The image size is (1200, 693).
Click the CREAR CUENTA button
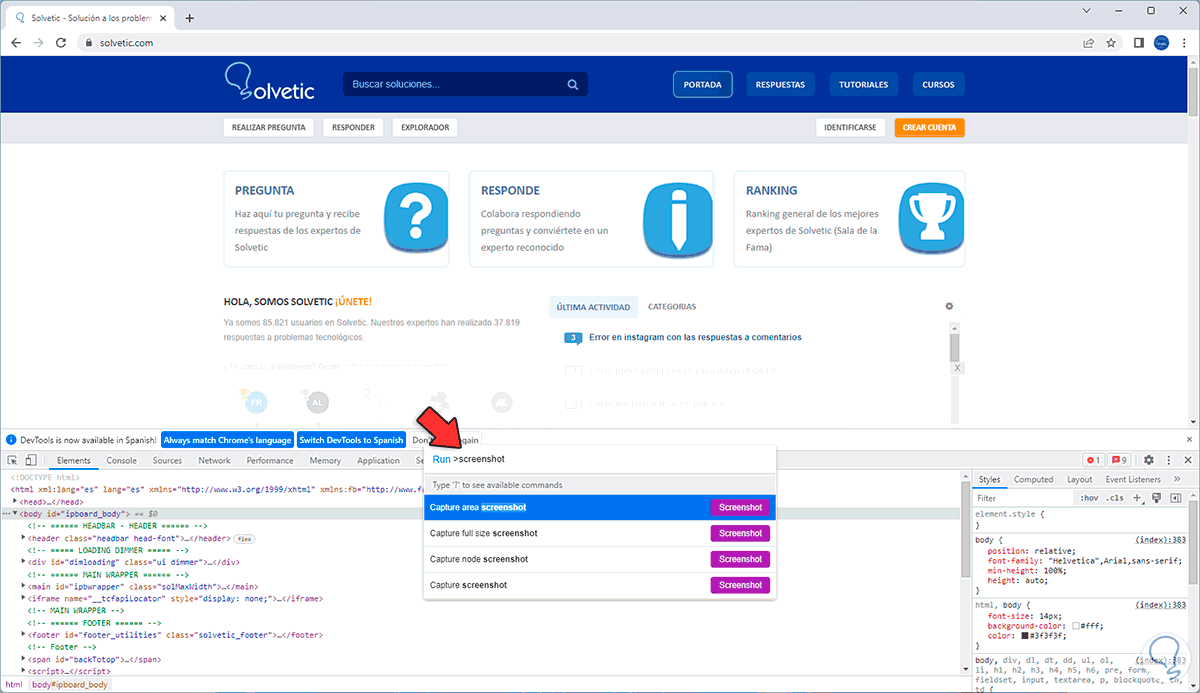click(929, 127)
